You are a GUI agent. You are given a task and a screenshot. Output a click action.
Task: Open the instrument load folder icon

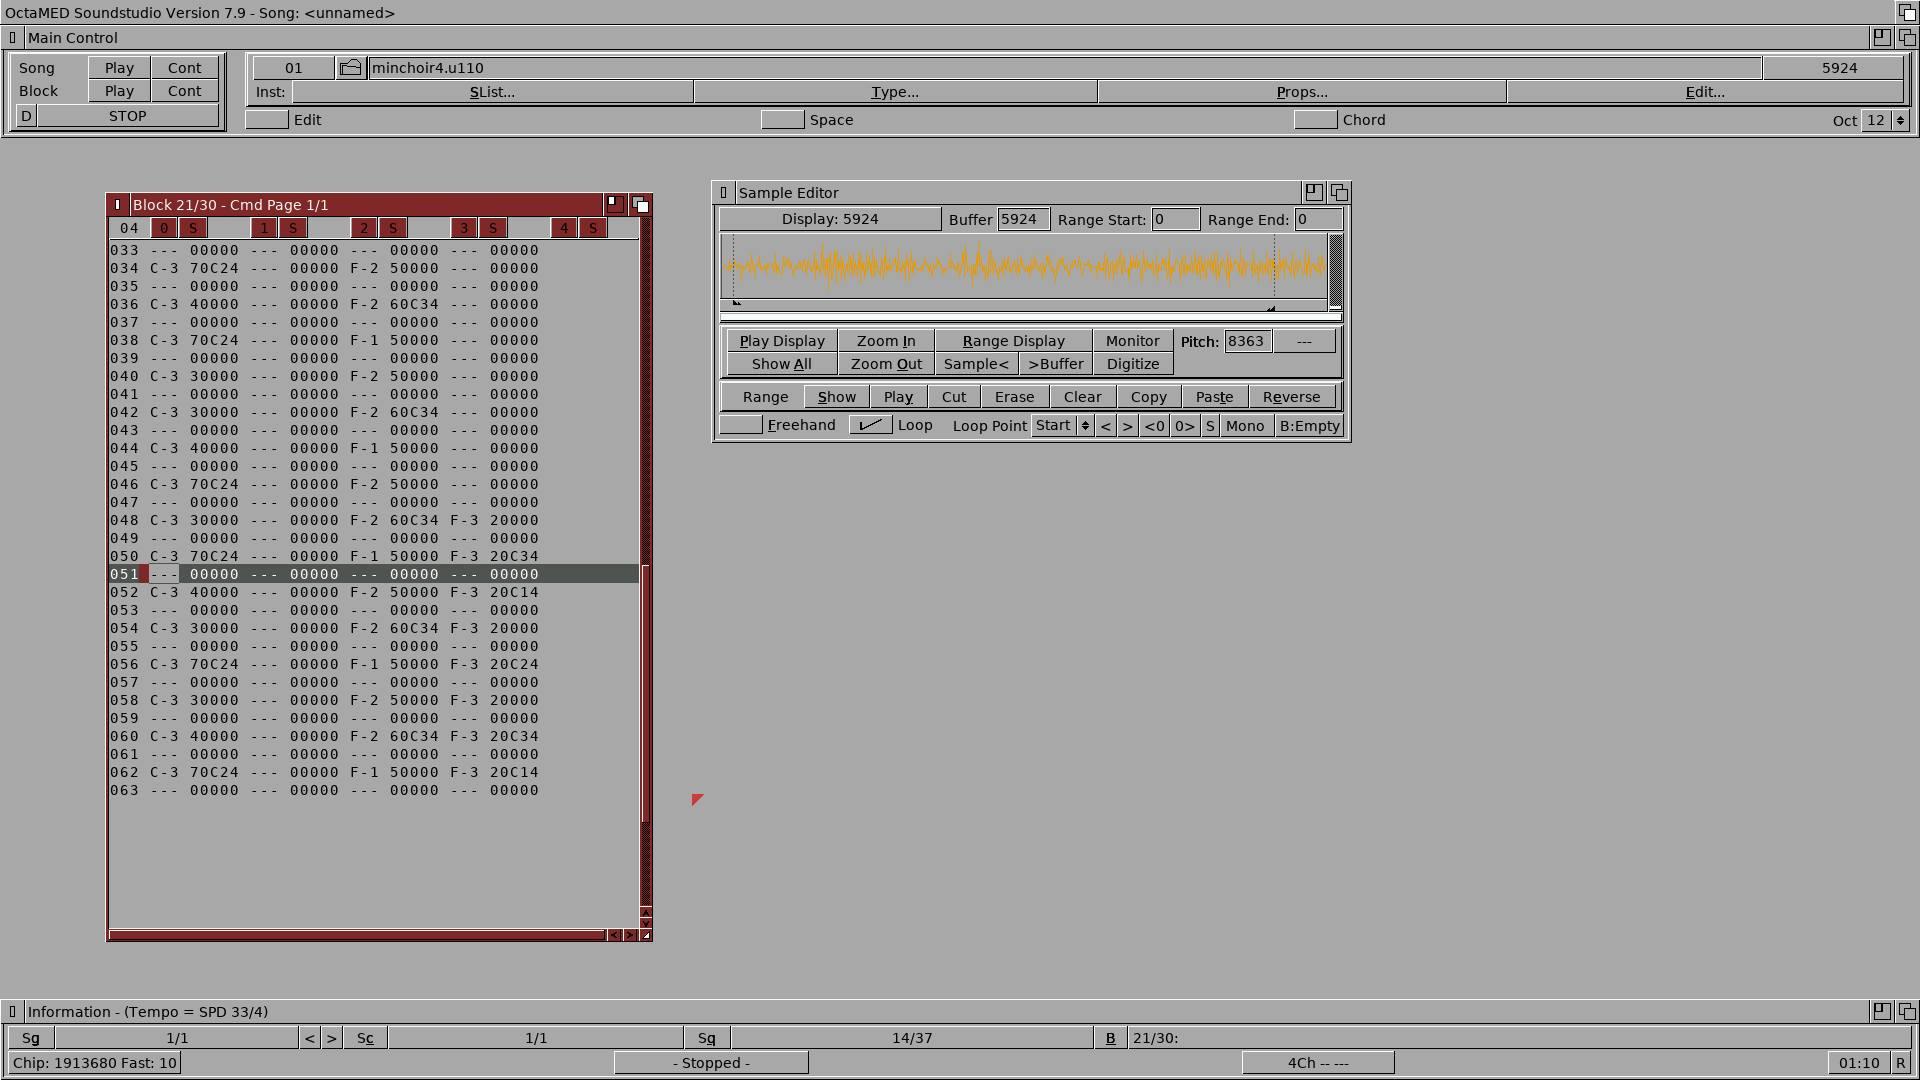[350, 68]
